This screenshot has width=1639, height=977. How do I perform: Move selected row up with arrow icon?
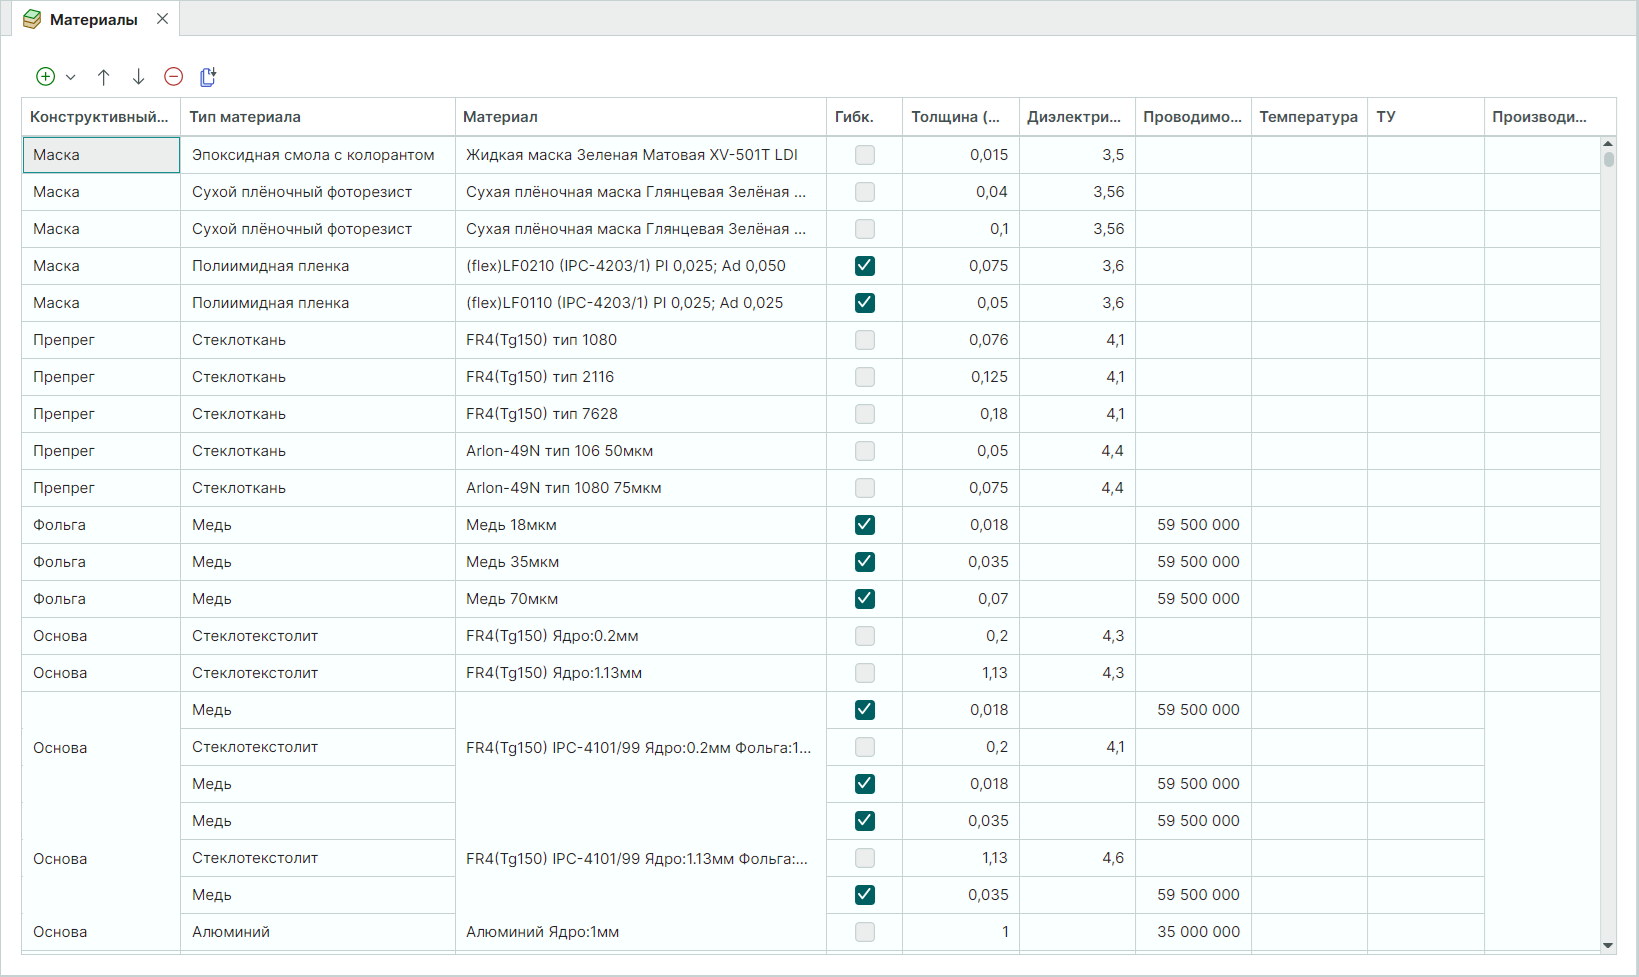(x=103, y=77)
